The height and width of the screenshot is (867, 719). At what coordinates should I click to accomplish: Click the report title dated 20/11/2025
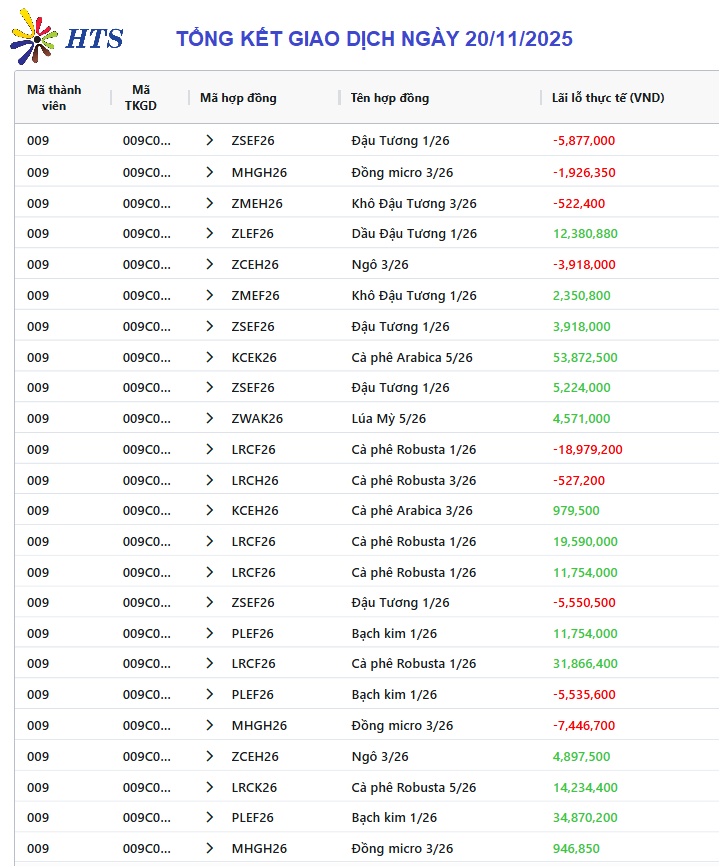pos(374,39)
